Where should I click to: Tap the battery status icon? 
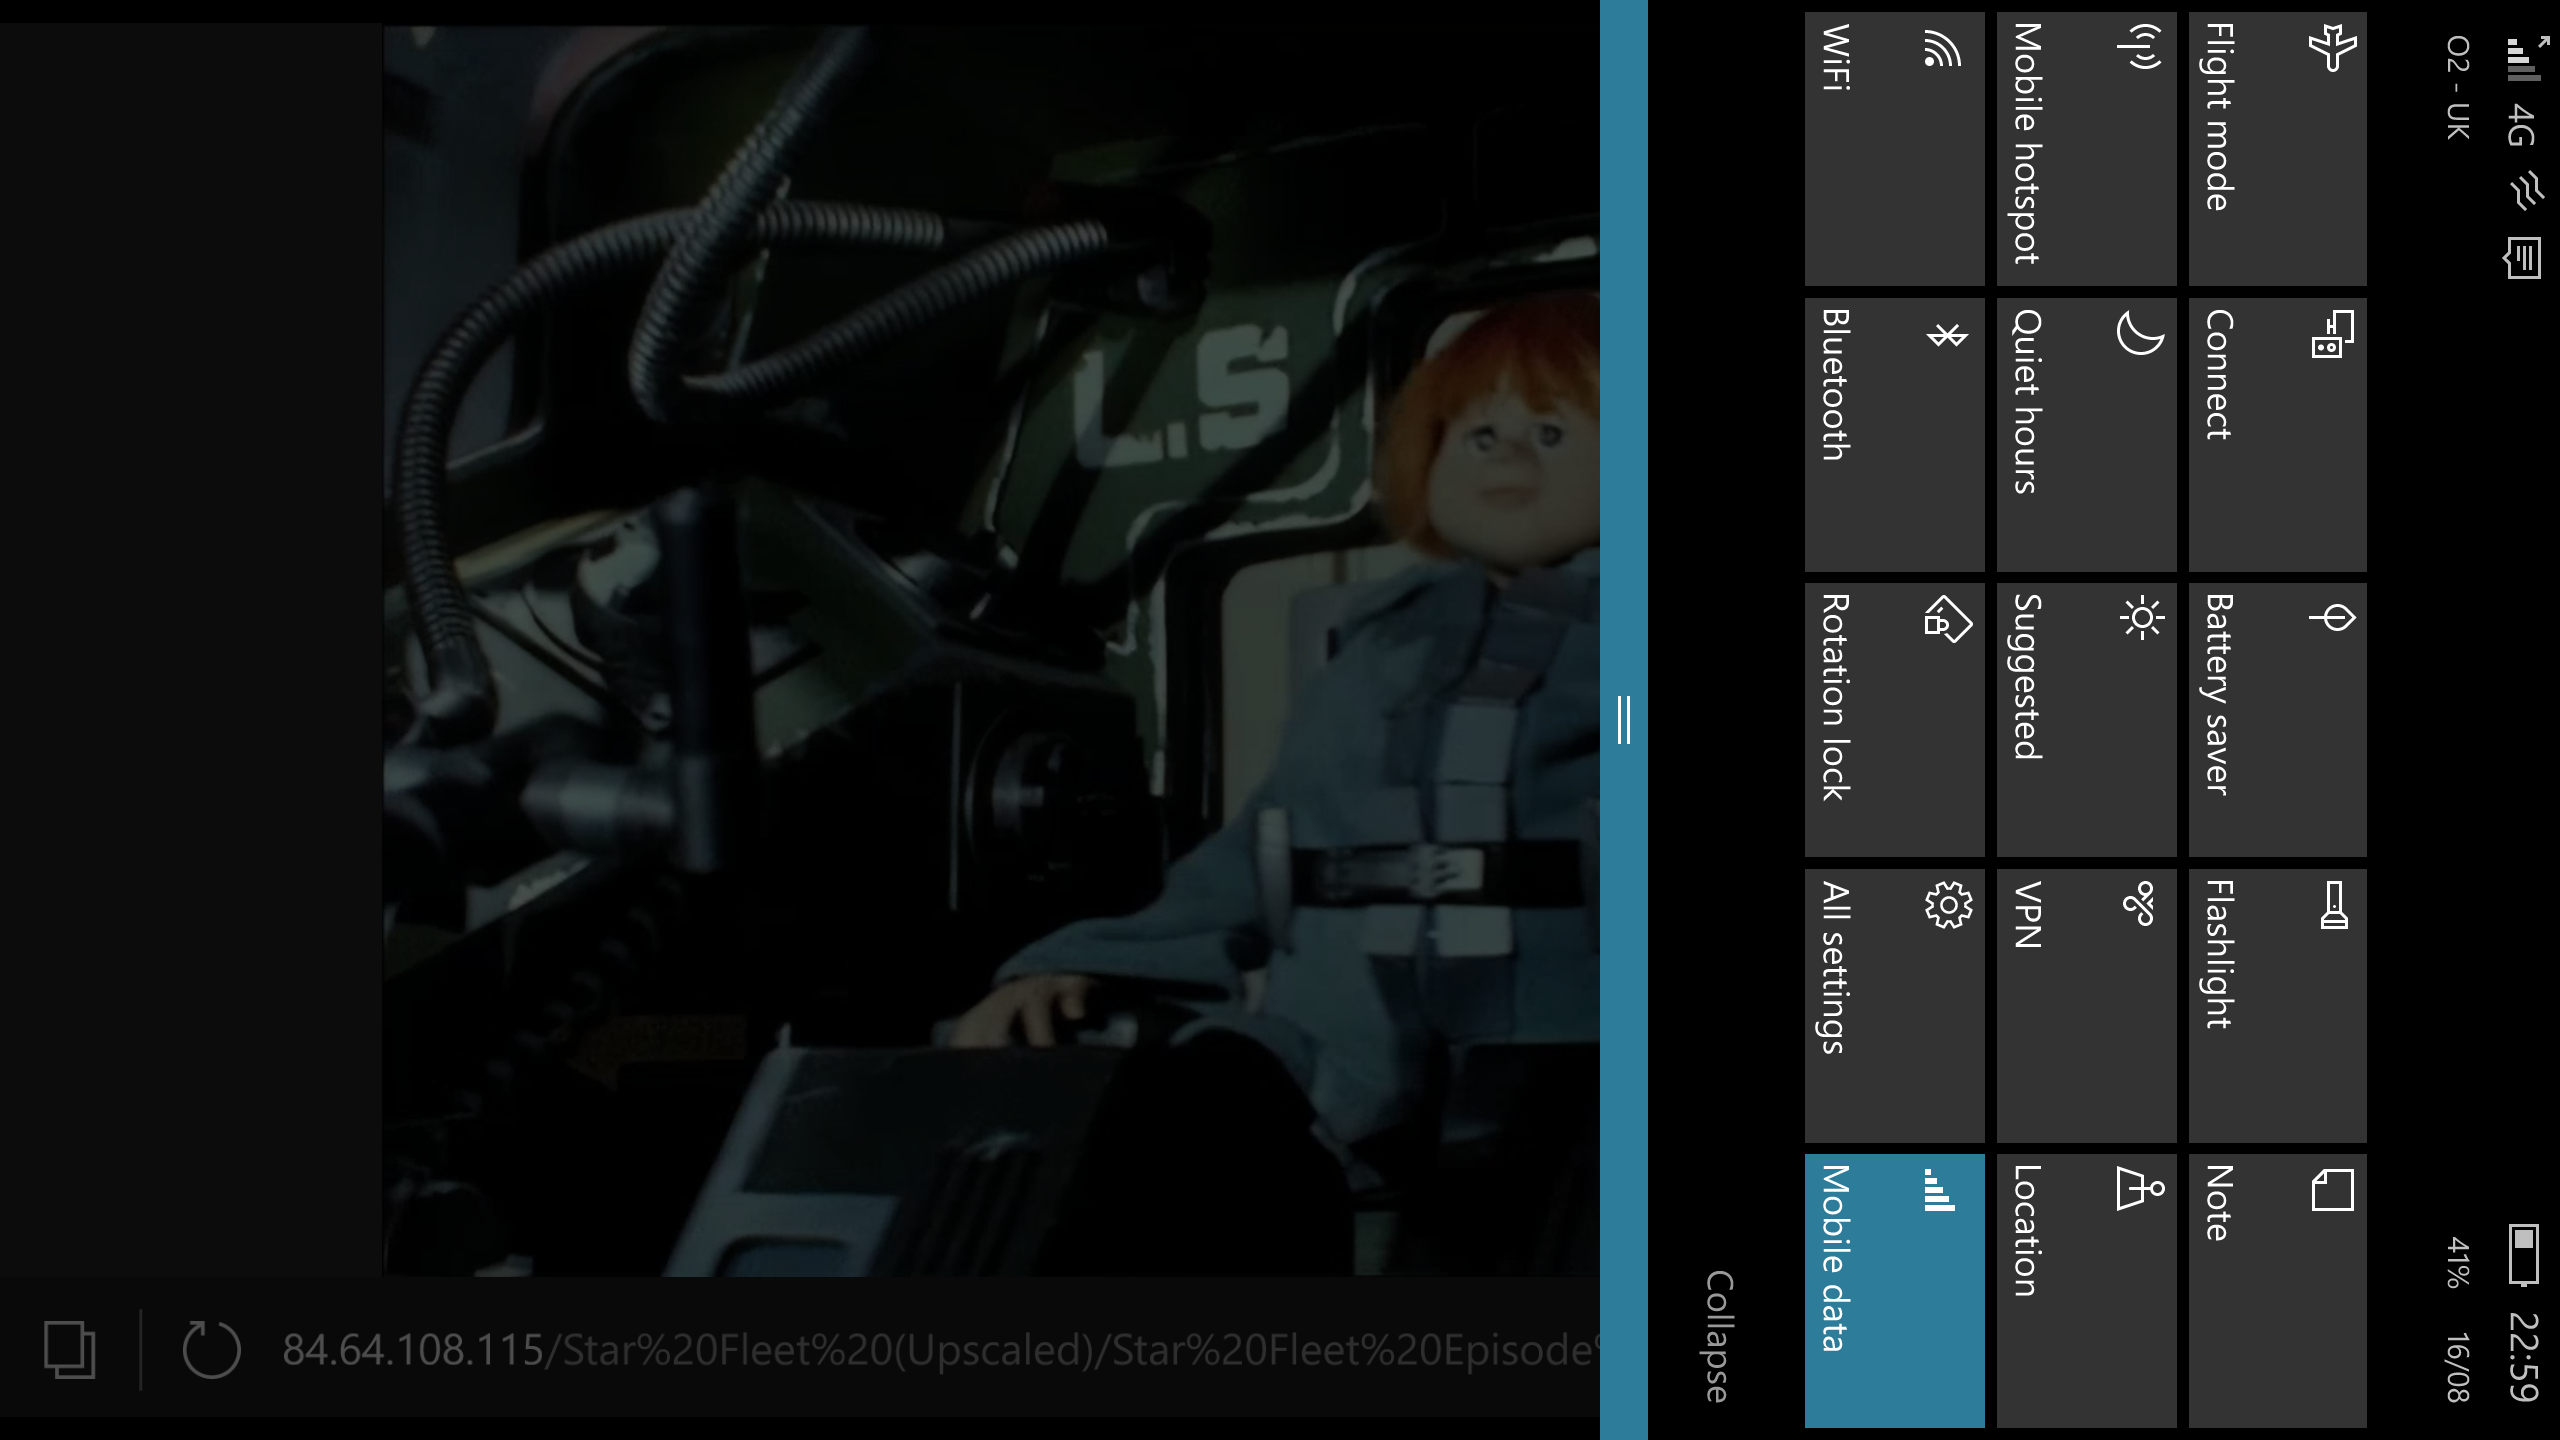click(x=2523, y=1254)
